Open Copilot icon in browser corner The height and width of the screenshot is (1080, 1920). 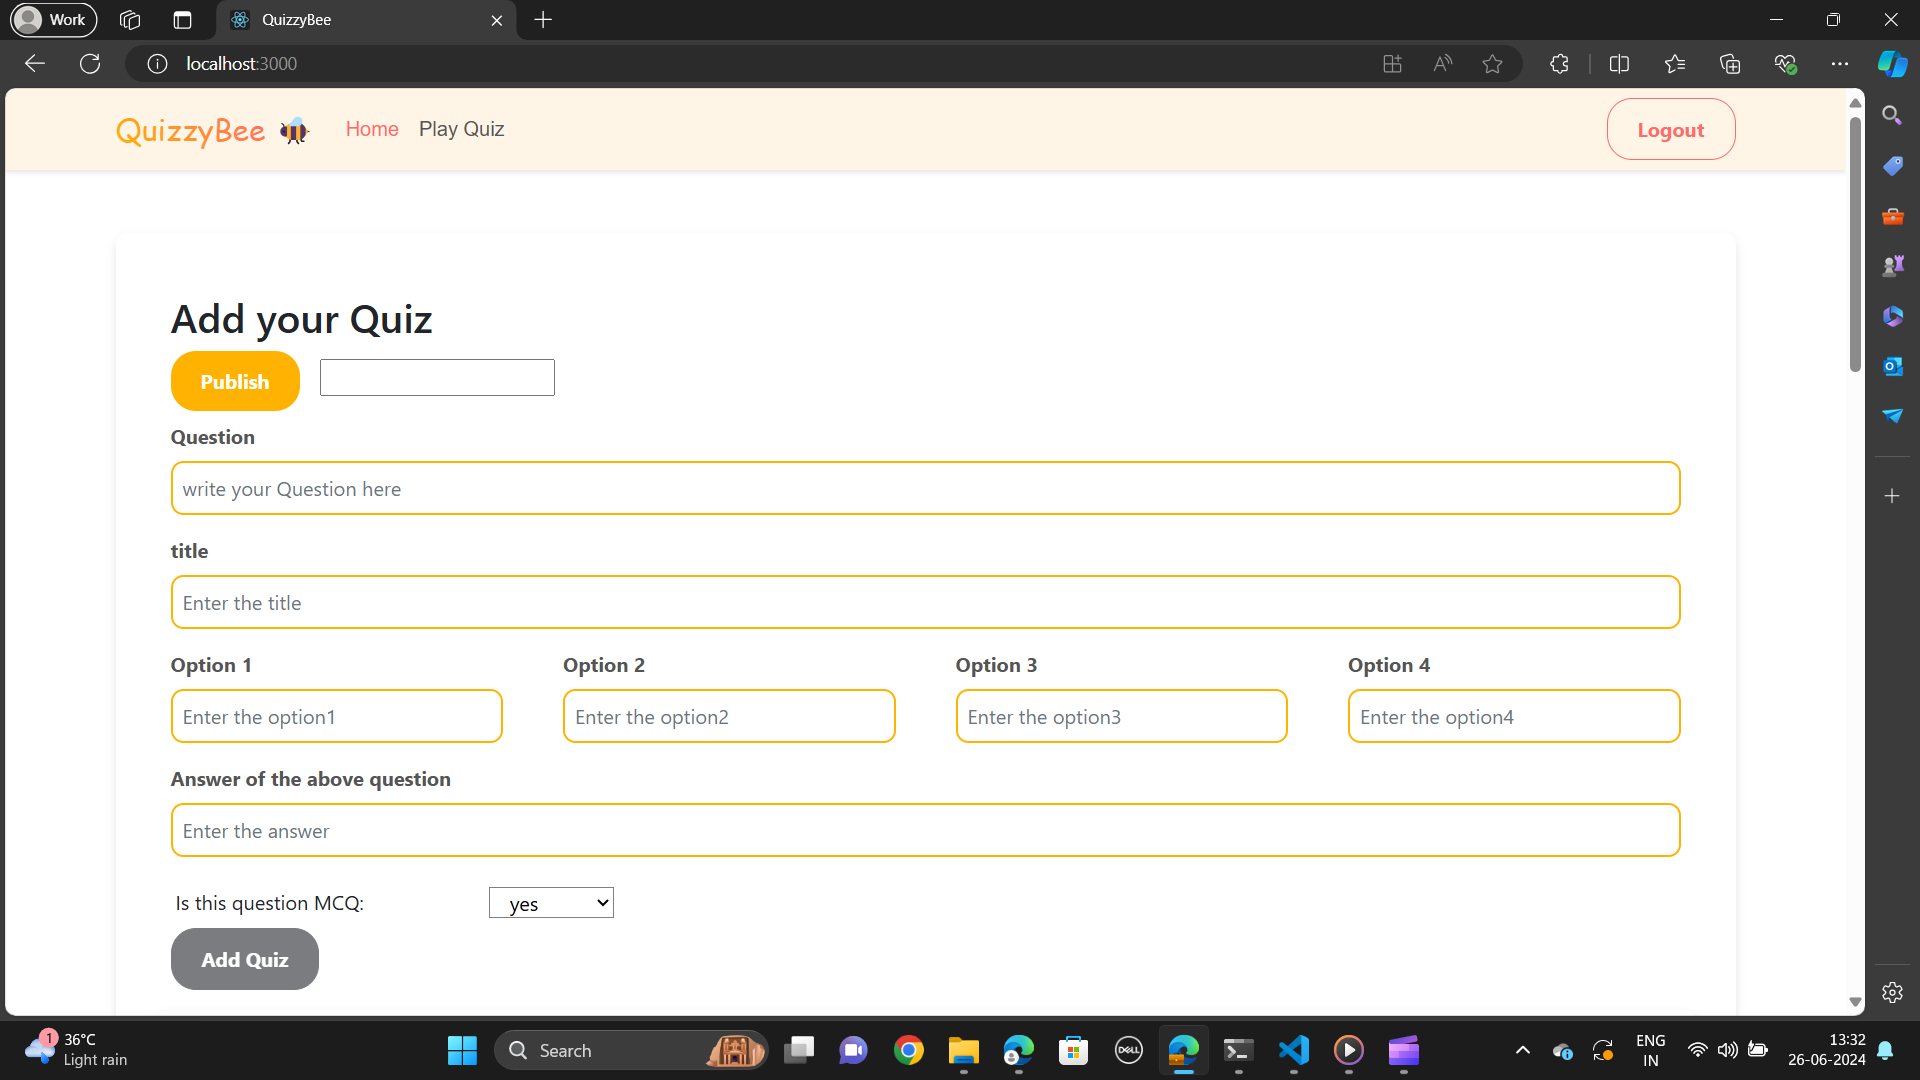point(1892,64)
